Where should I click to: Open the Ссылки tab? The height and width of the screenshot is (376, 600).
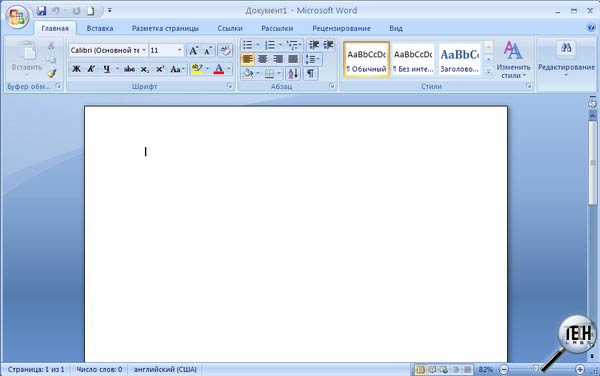230,28
